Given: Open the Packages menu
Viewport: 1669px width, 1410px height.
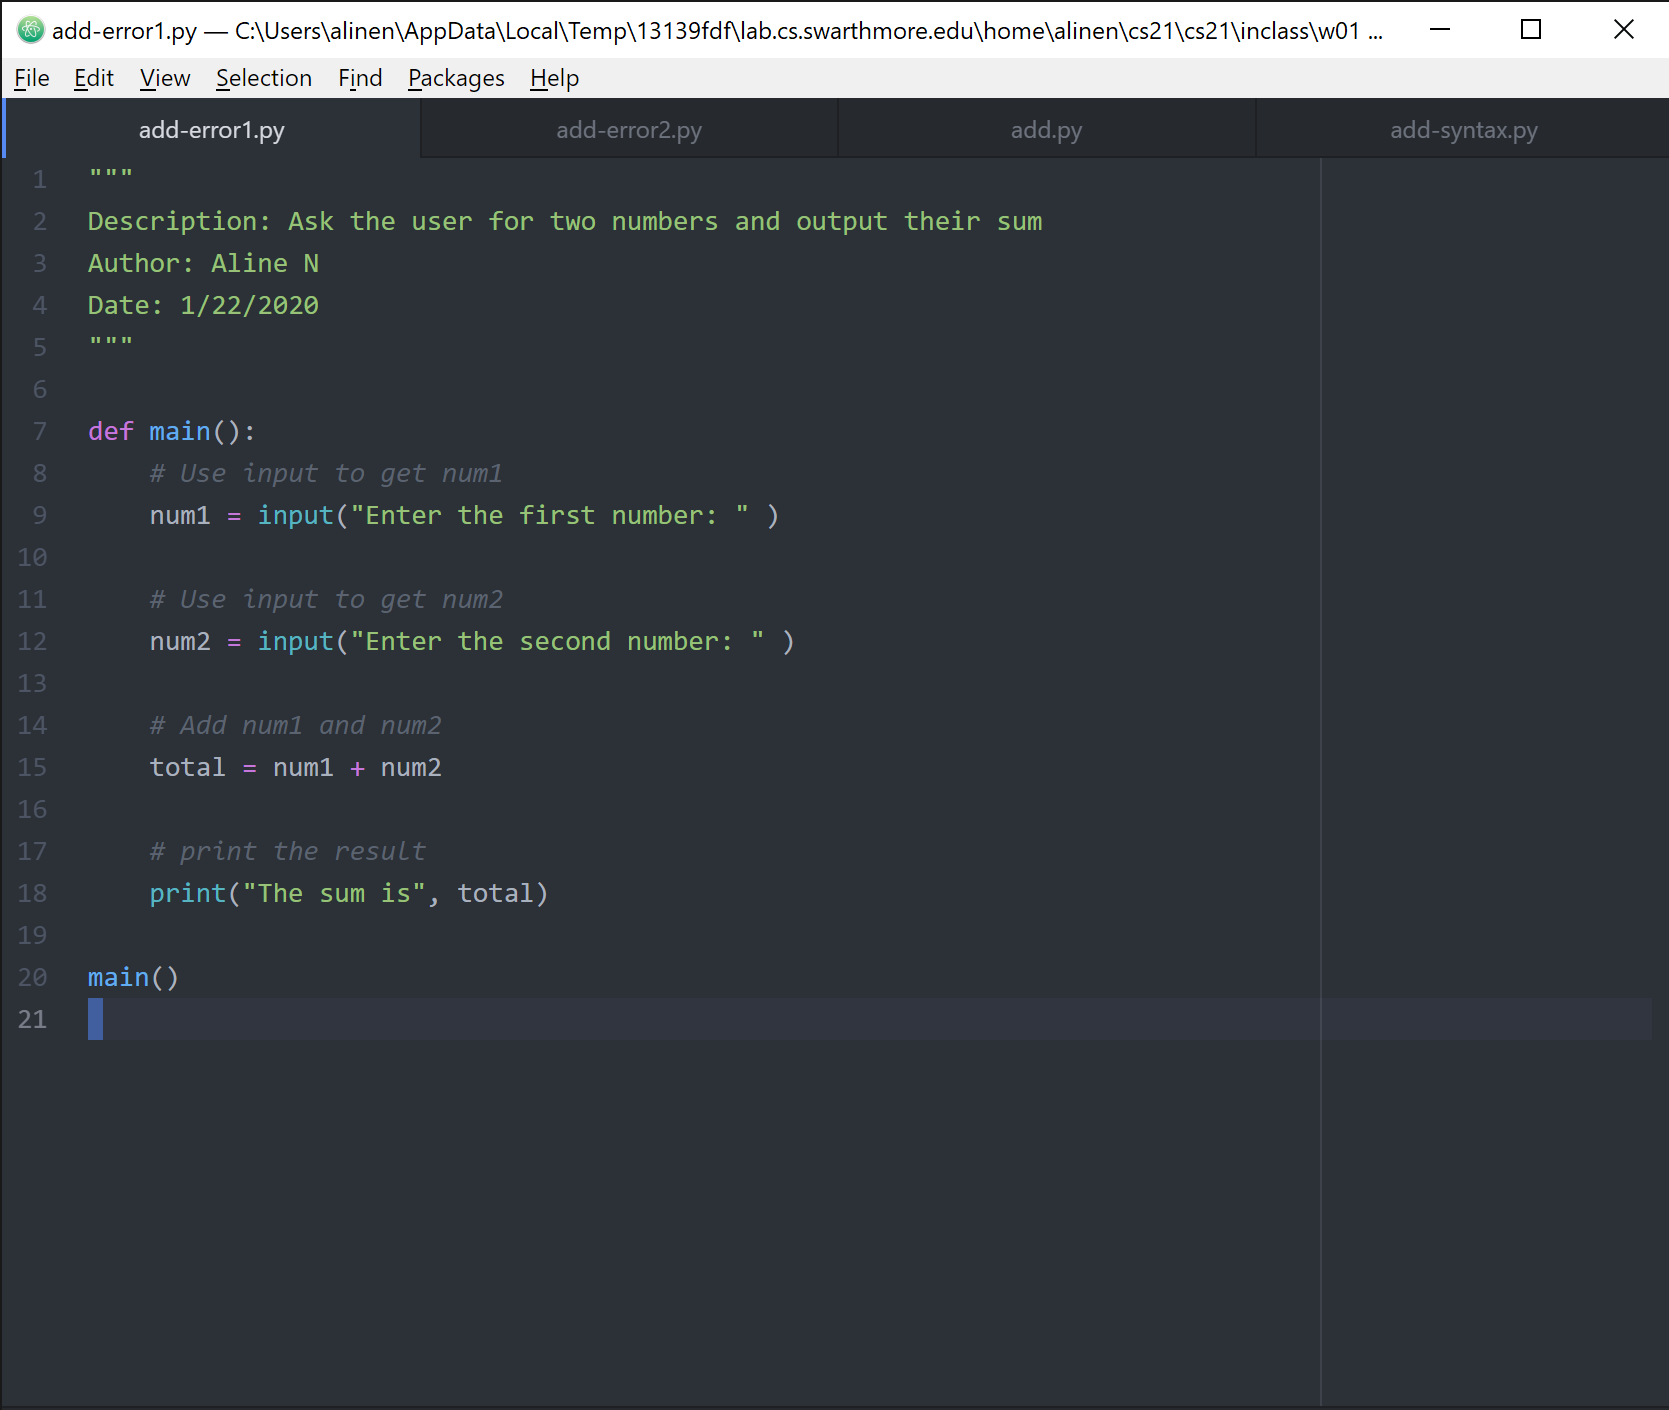Looking at the screenshot, I should (456, 78).
